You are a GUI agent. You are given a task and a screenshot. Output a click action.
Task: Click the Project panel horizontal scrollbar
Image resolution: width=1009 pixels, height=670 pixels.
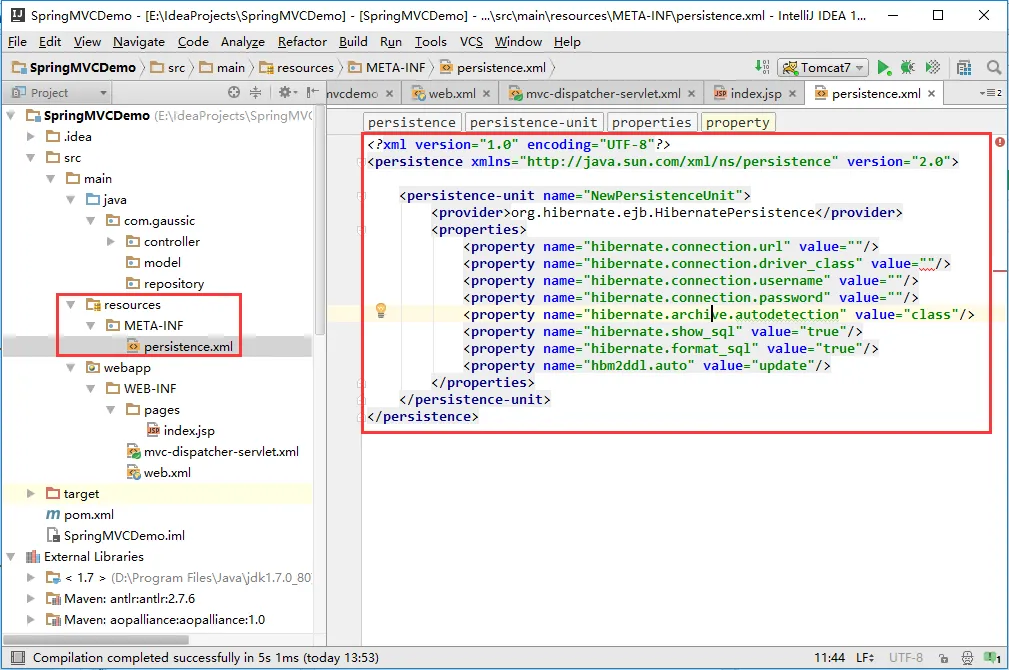coord(97,640)
